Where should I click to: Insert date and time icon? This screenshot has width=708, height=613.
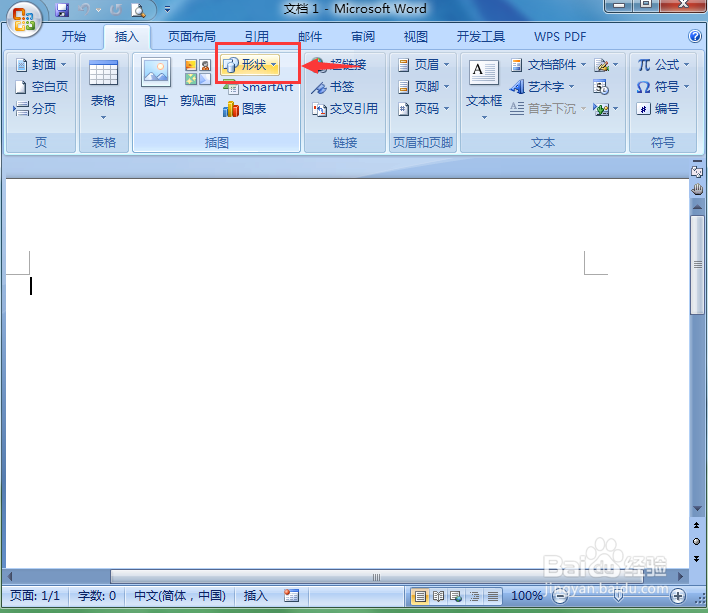point(601,87)
